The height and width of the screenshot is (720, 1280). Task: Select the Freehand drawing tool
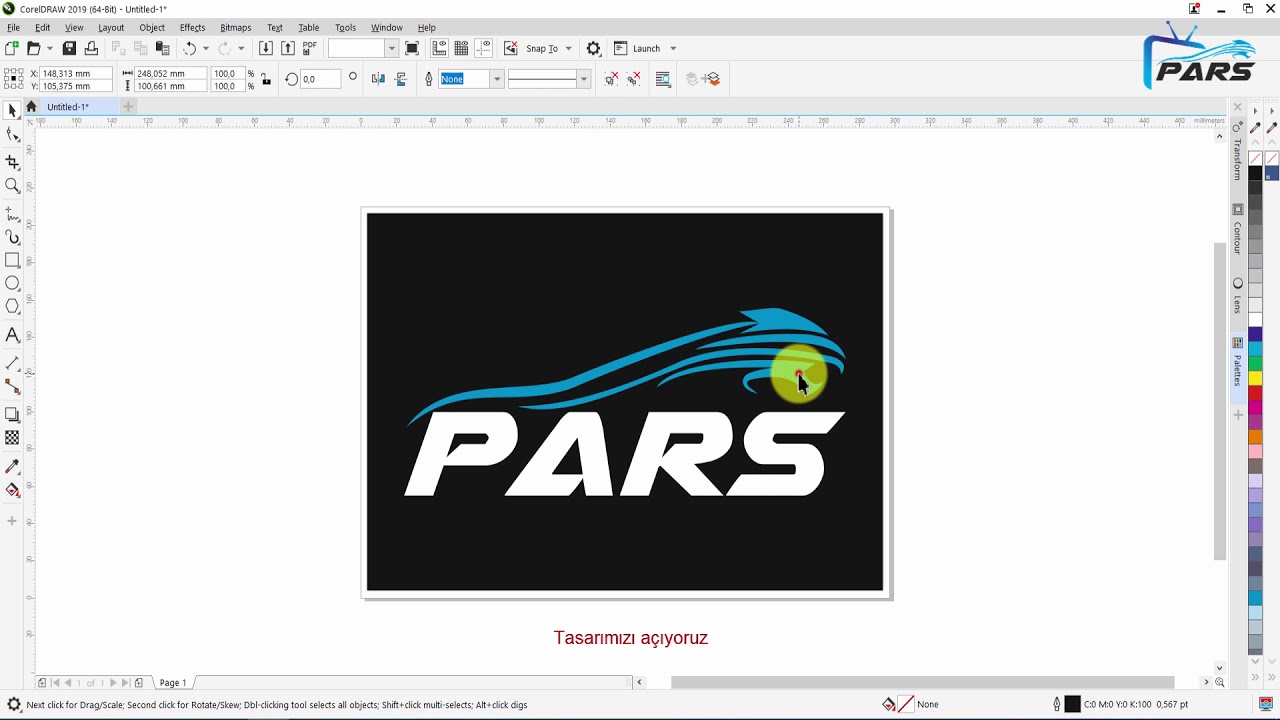(12, 214)
